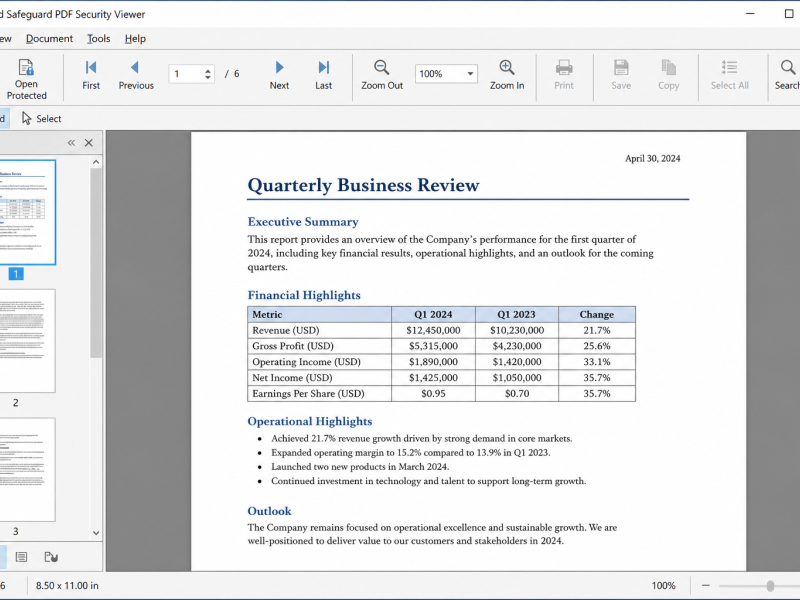Open the Document menu
This screenshot has height=600, width=800.
(49, 39)
